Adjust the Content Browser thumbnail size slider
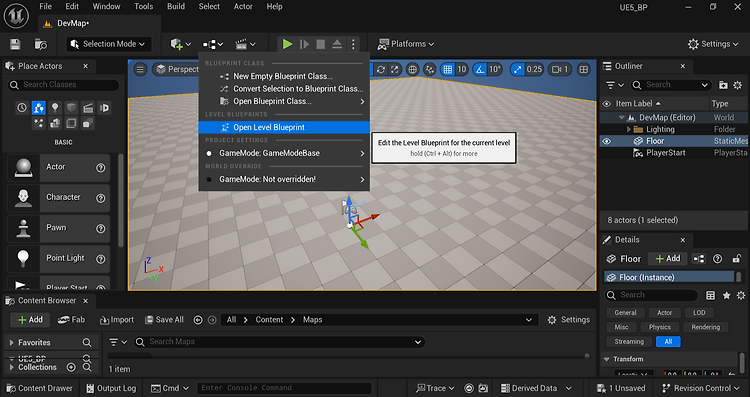This screenshot has width=750, height=397. click(x=587, y=356)
